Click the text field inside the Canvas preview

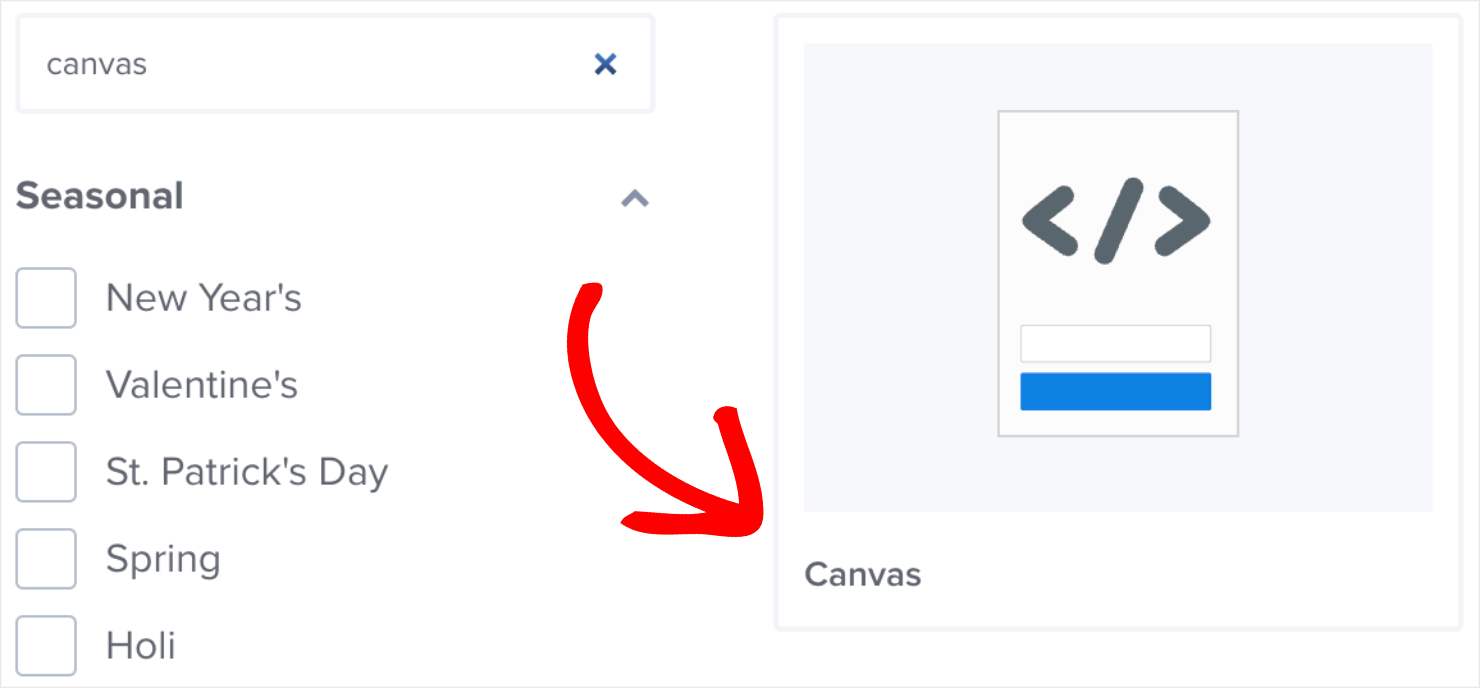click(1114, 343)
